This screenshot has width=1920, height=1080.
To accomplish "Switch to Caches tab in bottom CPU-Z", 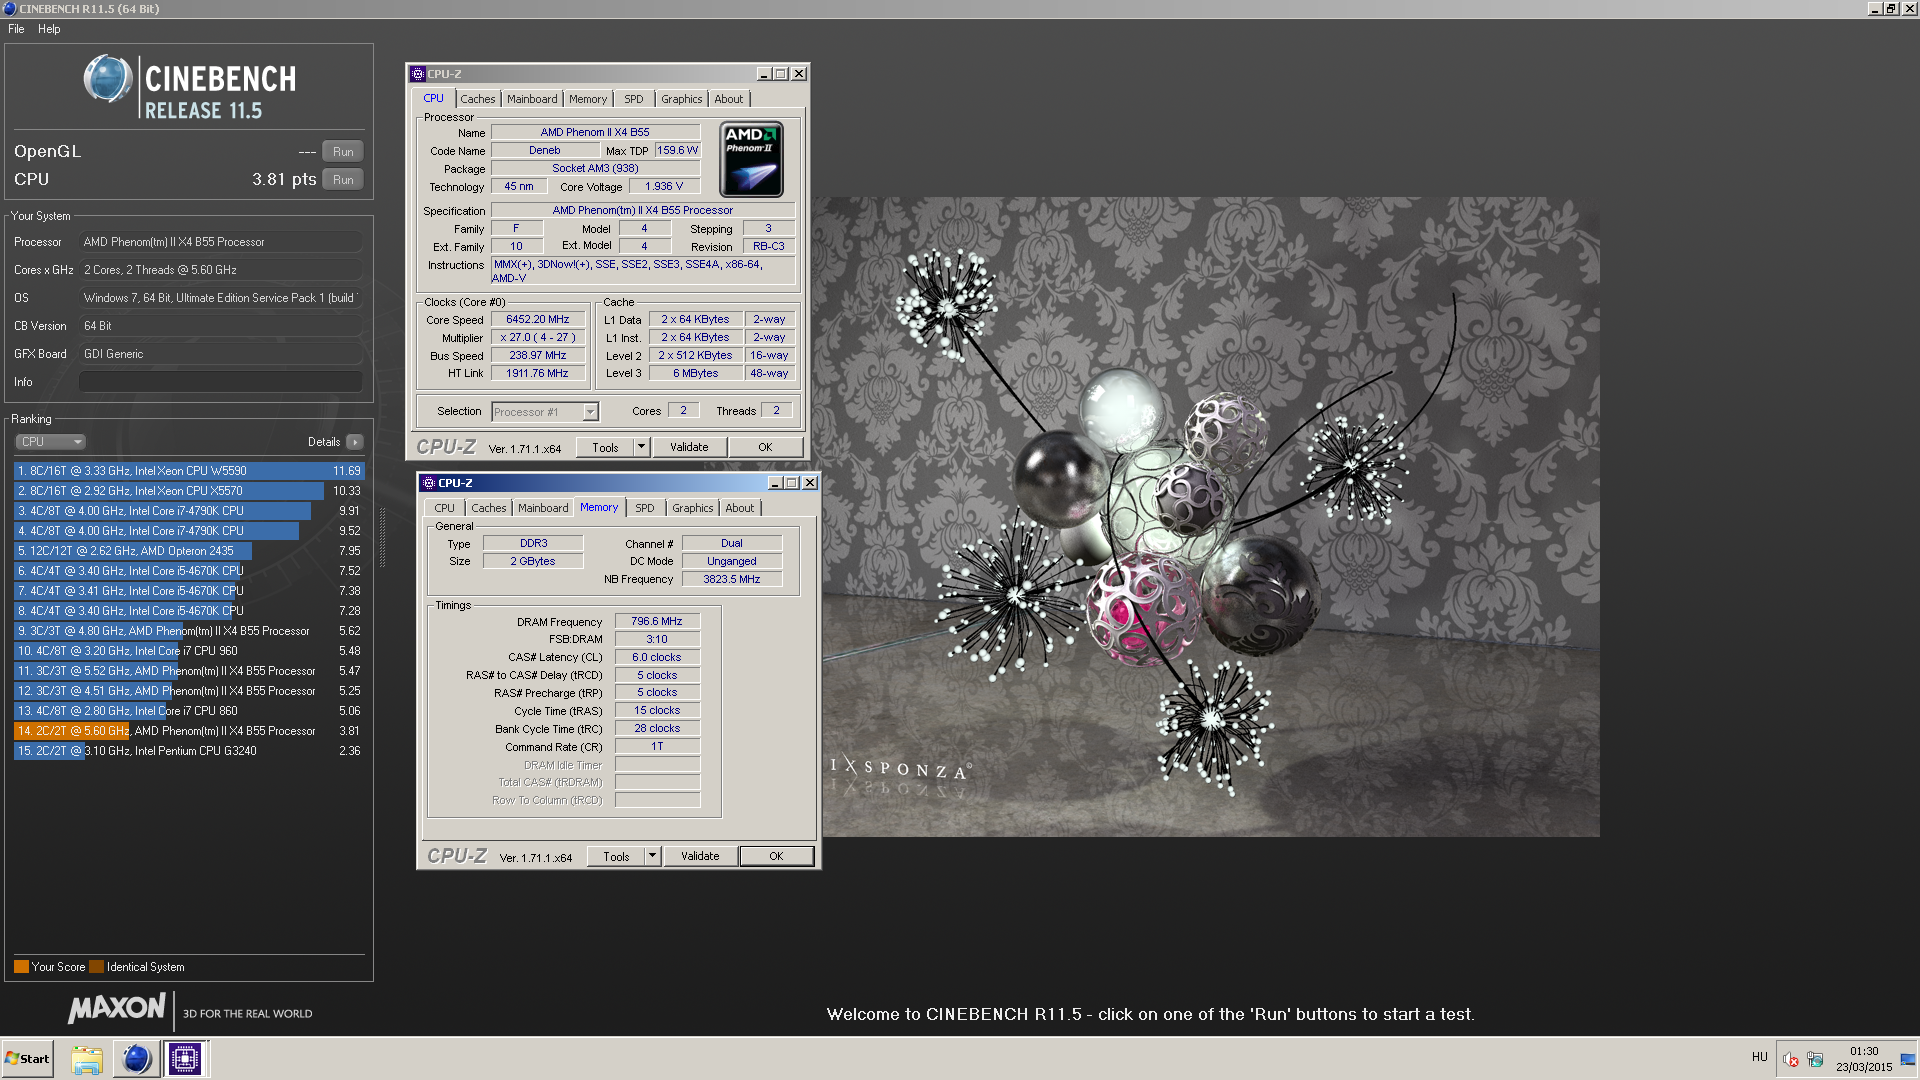I will pos(489,508).
